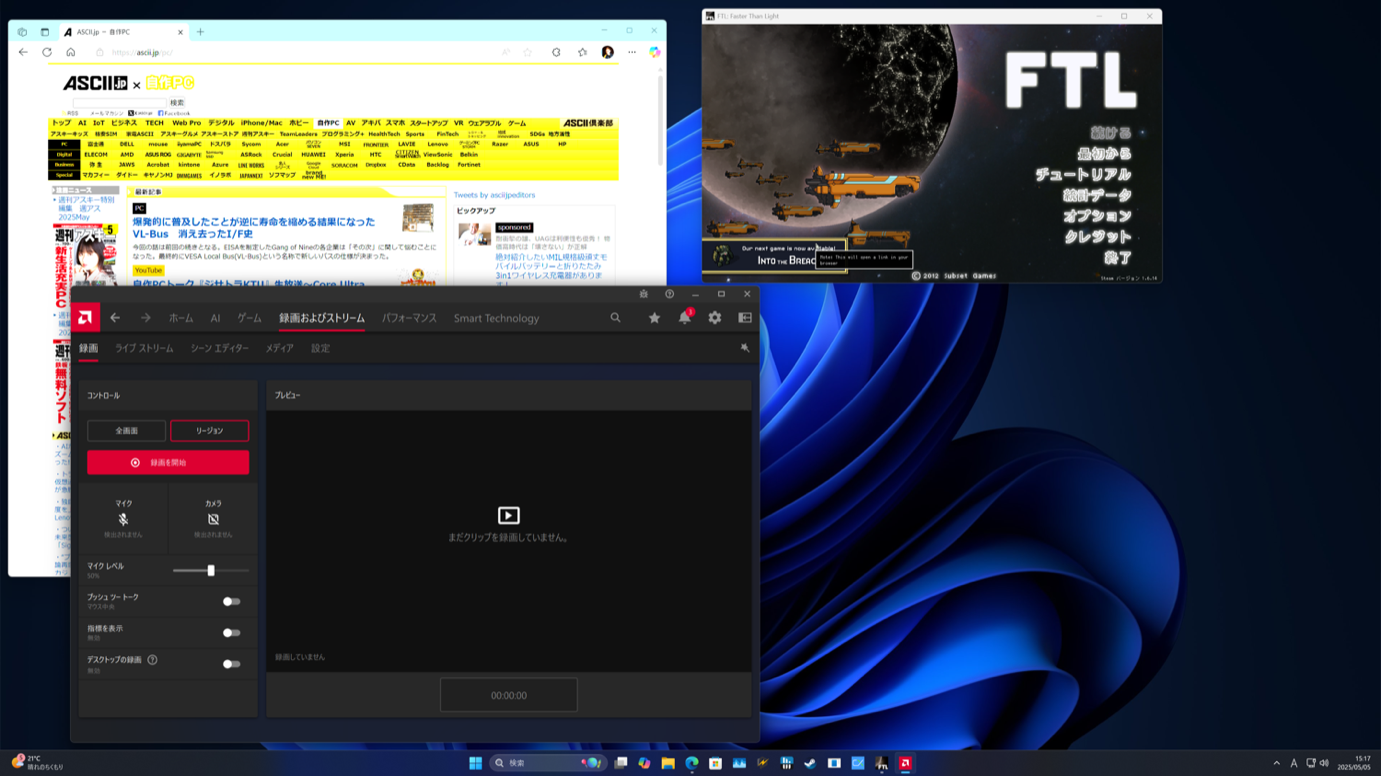1381x776 pixels.
Task: Open the AMD notifications bell
Action: 685,318
